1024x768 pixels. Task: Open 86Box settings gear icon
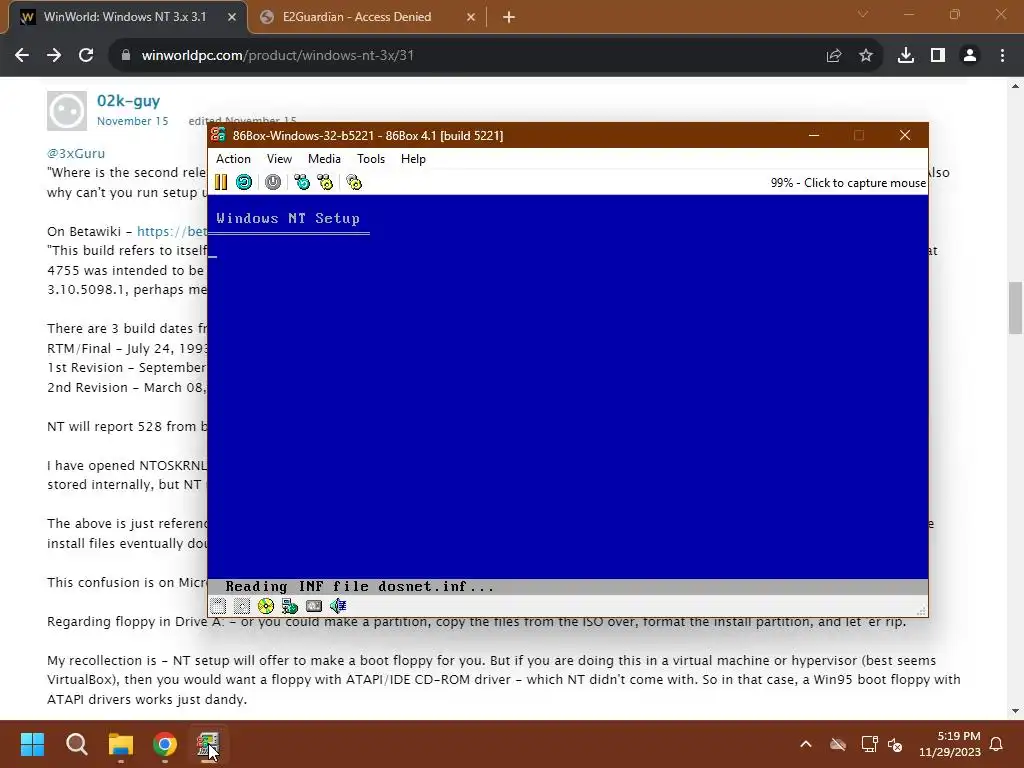point(354,182)
